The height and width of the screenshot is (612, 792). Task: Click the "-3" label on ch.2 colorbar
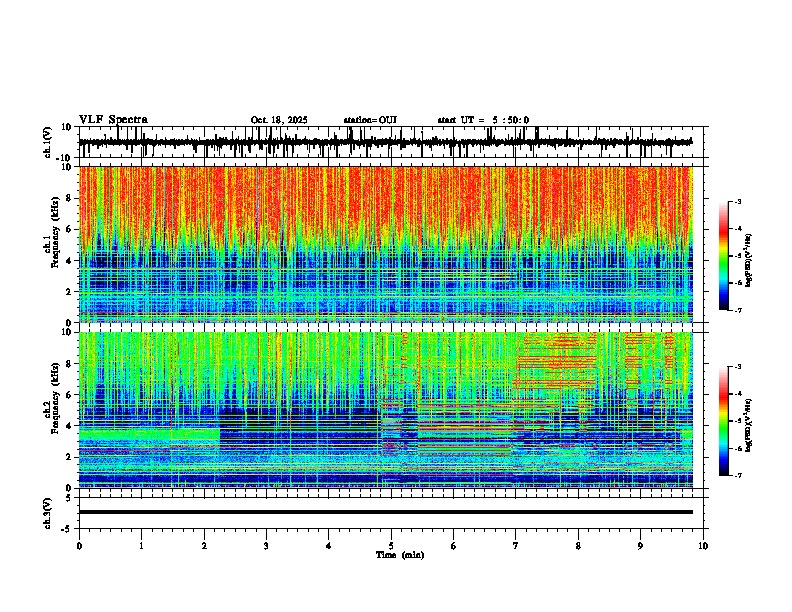736,367
